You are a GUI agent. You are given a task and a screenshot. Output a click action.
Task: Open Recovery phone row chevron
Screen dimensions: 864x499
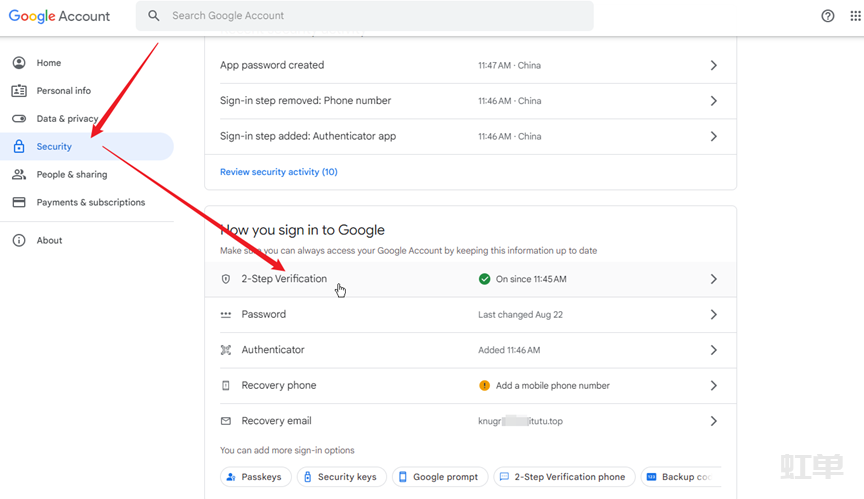[x=714, y=386]
